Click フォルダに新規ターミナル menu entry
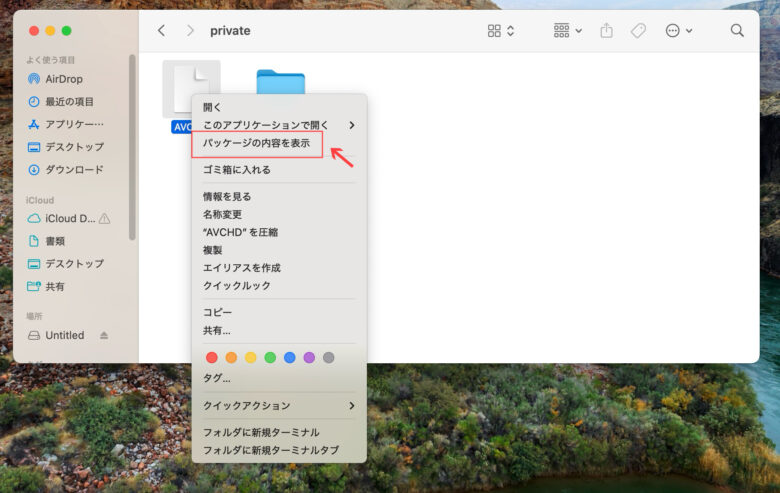 (x=261, y=432)
